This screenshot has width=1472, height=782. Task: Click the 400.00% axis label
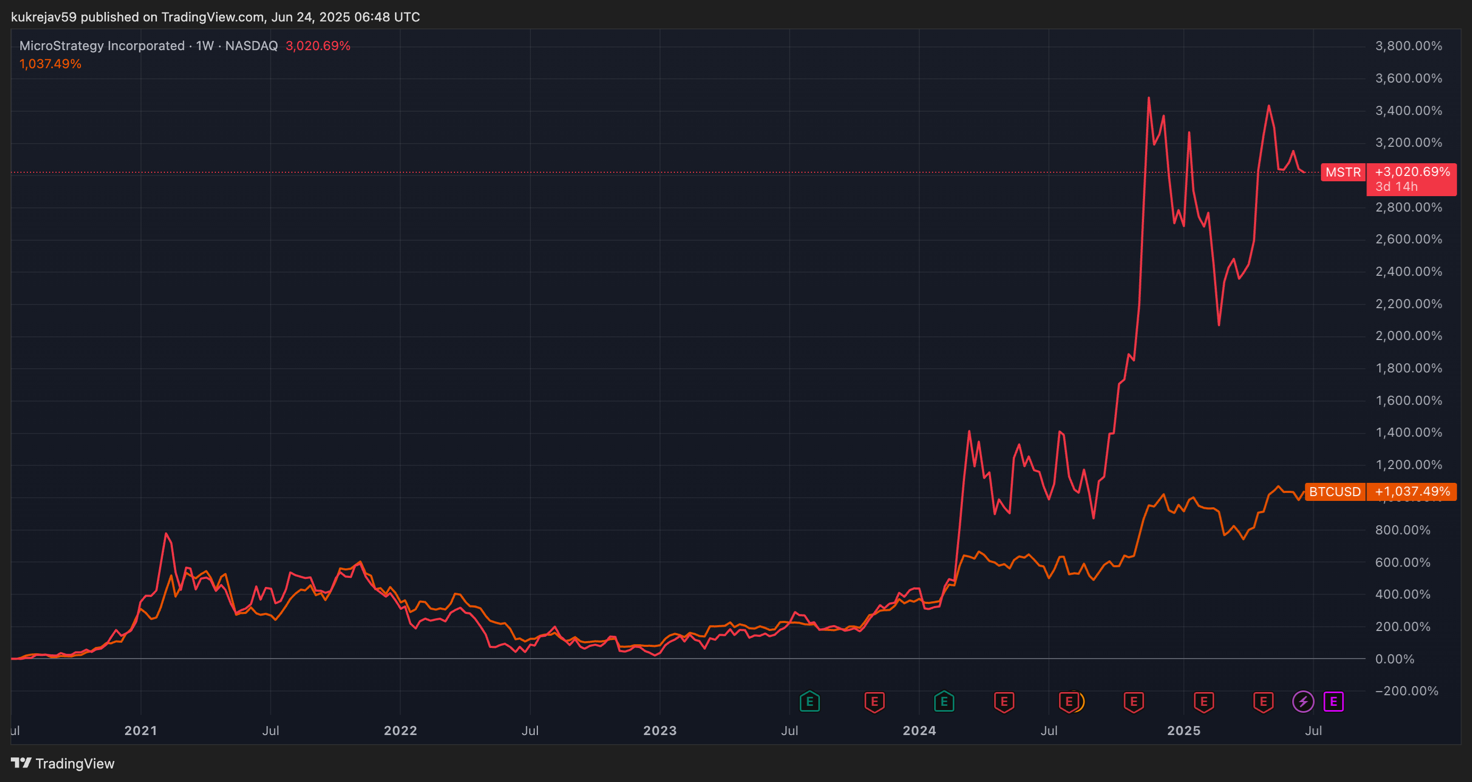click(x=1403, y=594)
